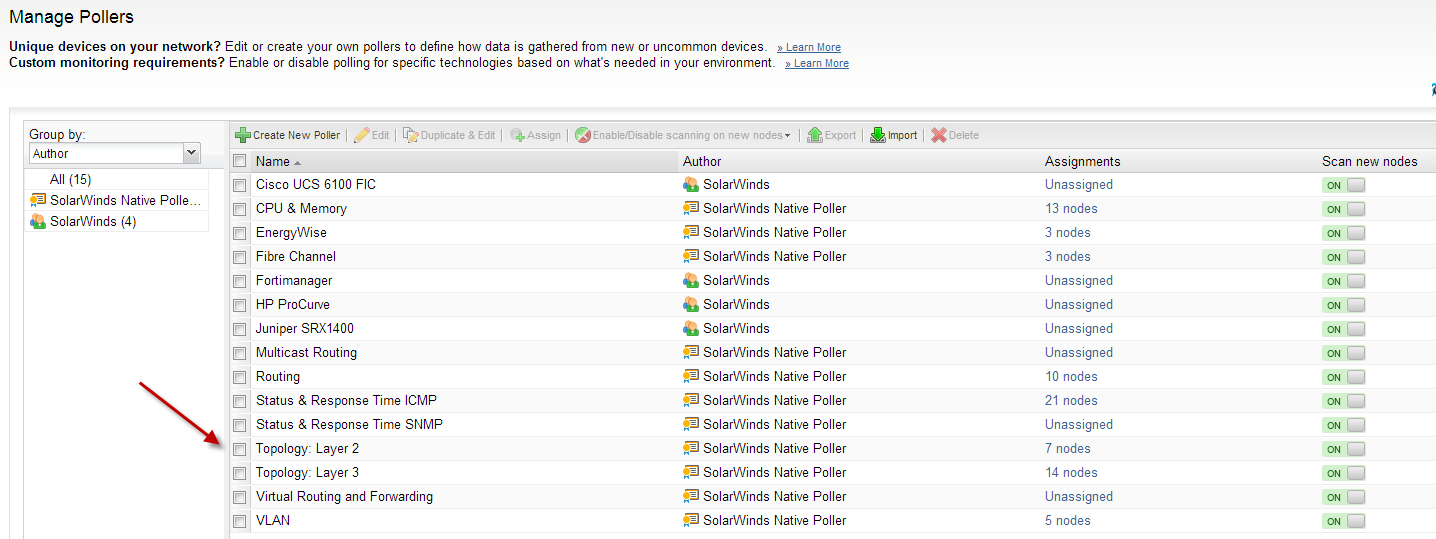This screenshot has height=539, width=1436.
Task: Click the Native Poller icon in CPU & Memory row
Action: (x=691, y=209)
